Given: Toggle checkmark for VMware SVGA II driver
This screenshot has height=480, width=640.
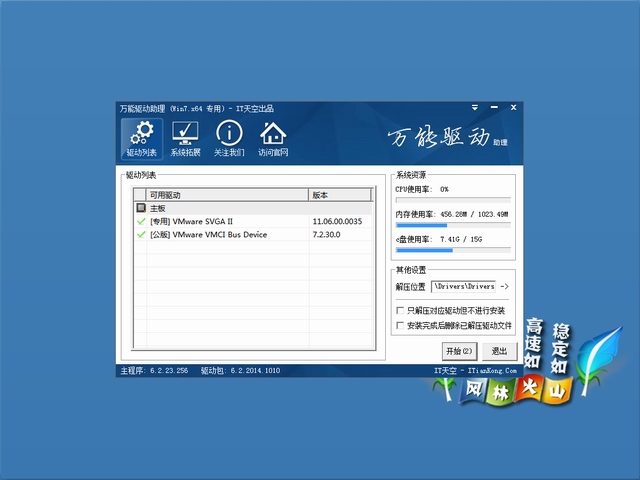Looking at the screenshot, I should pos(141,221).
